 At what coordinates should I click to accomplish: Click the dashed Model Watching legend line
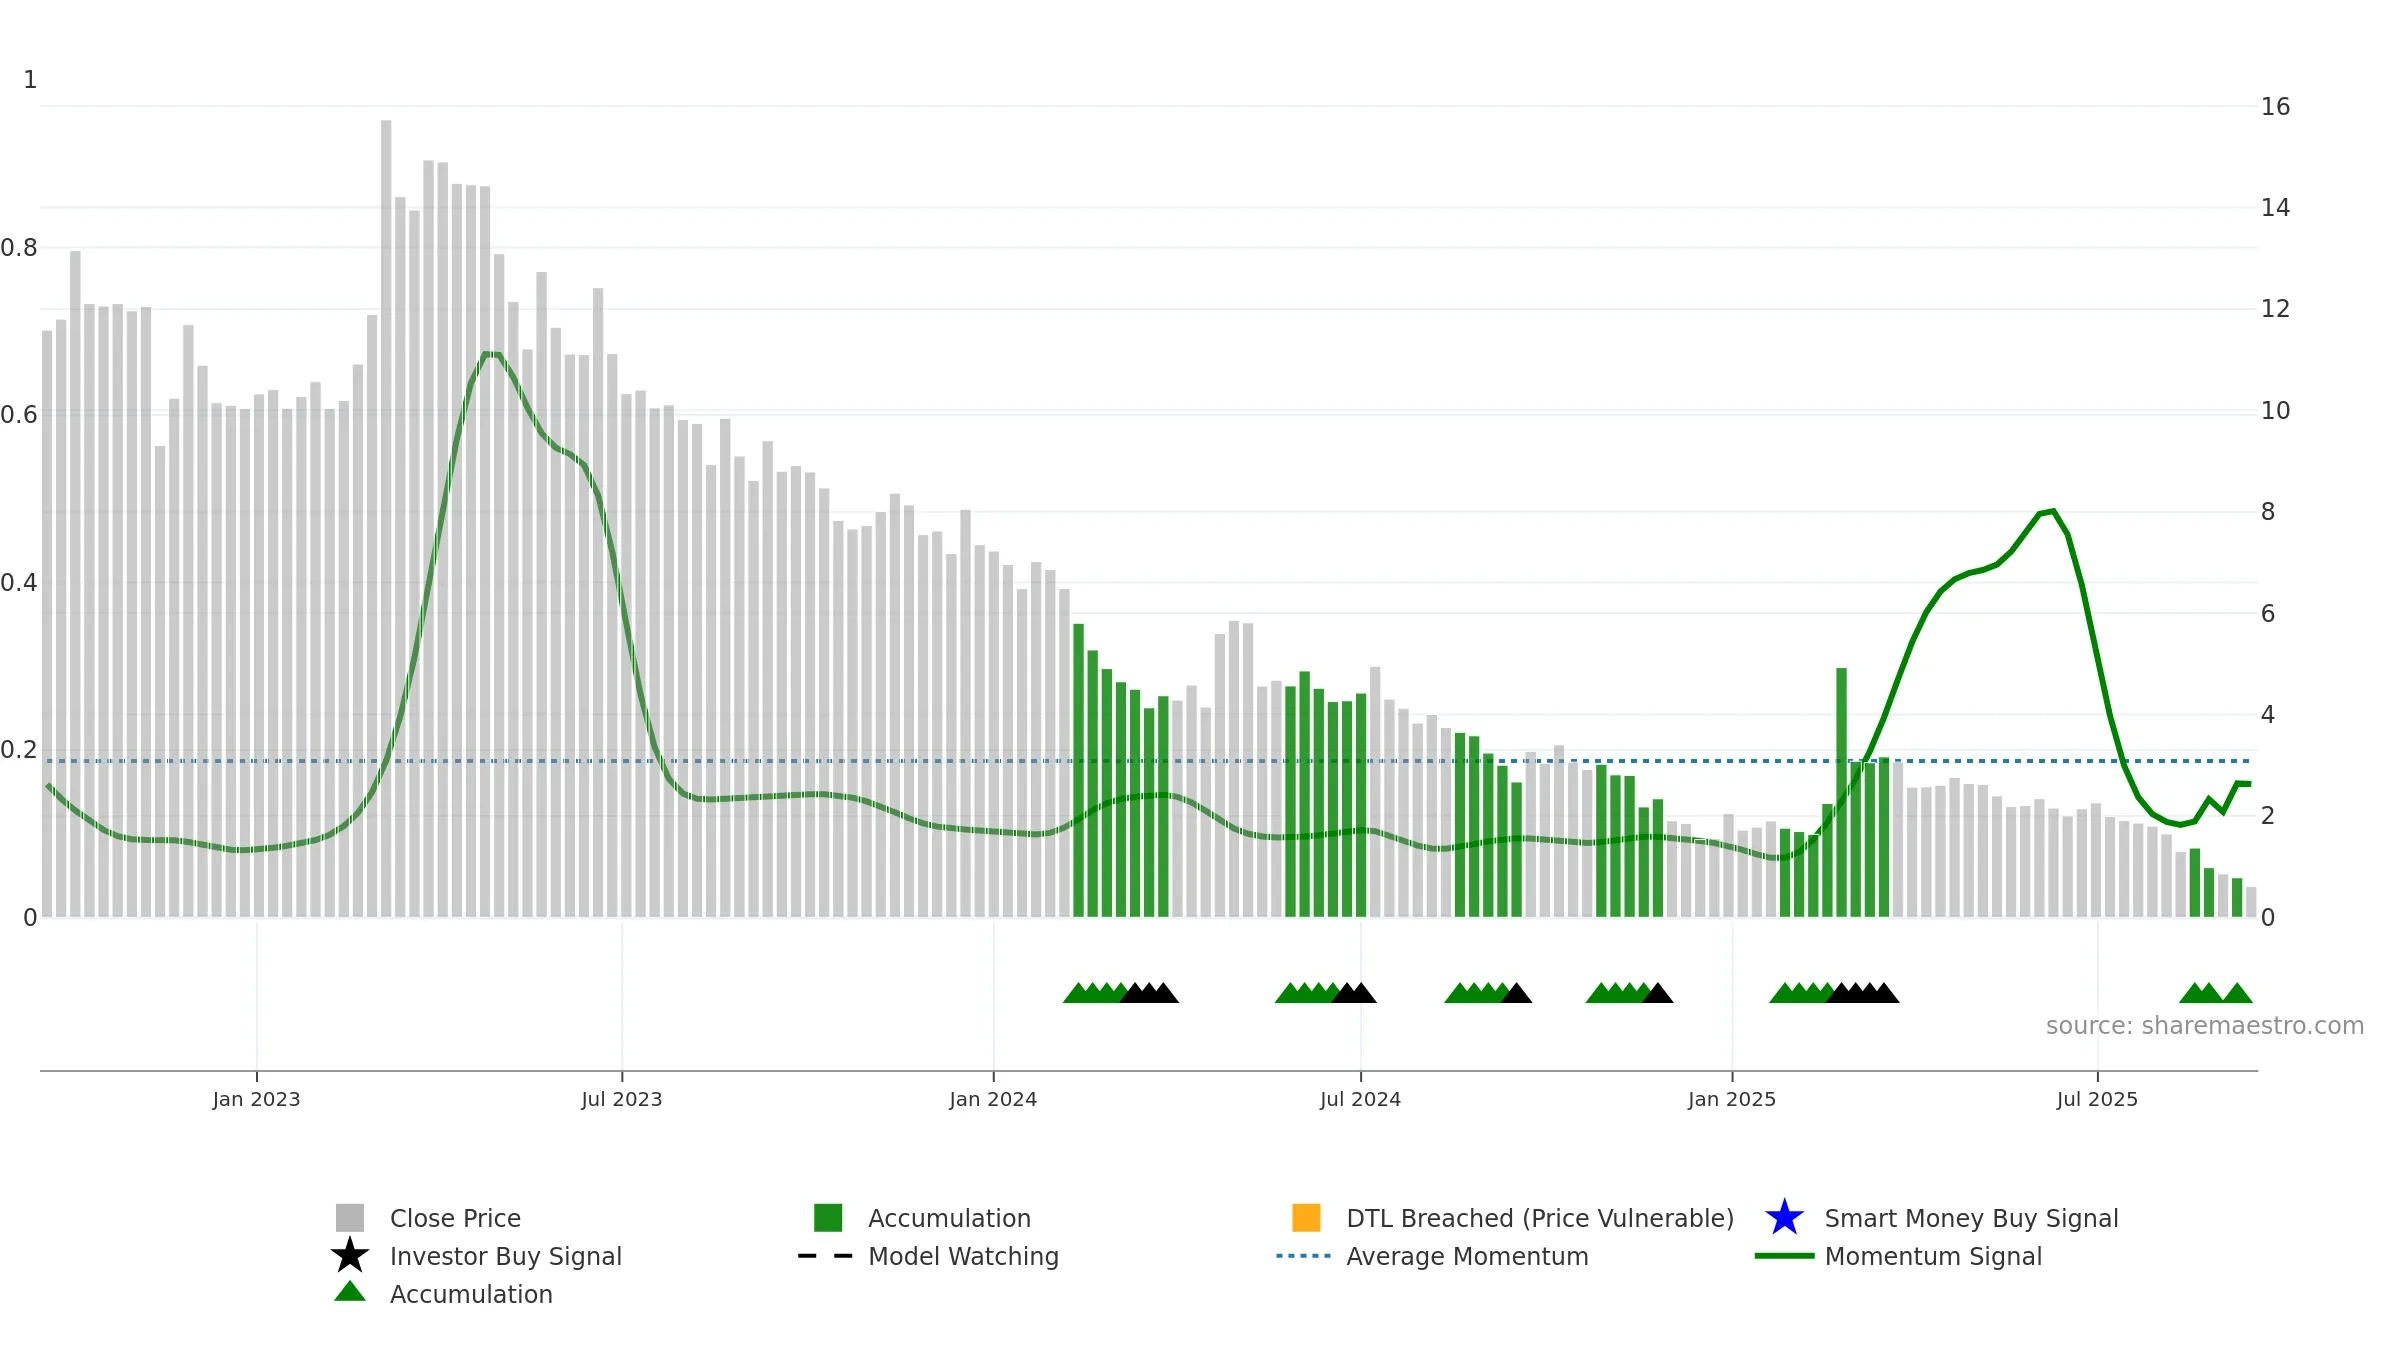826,1256
